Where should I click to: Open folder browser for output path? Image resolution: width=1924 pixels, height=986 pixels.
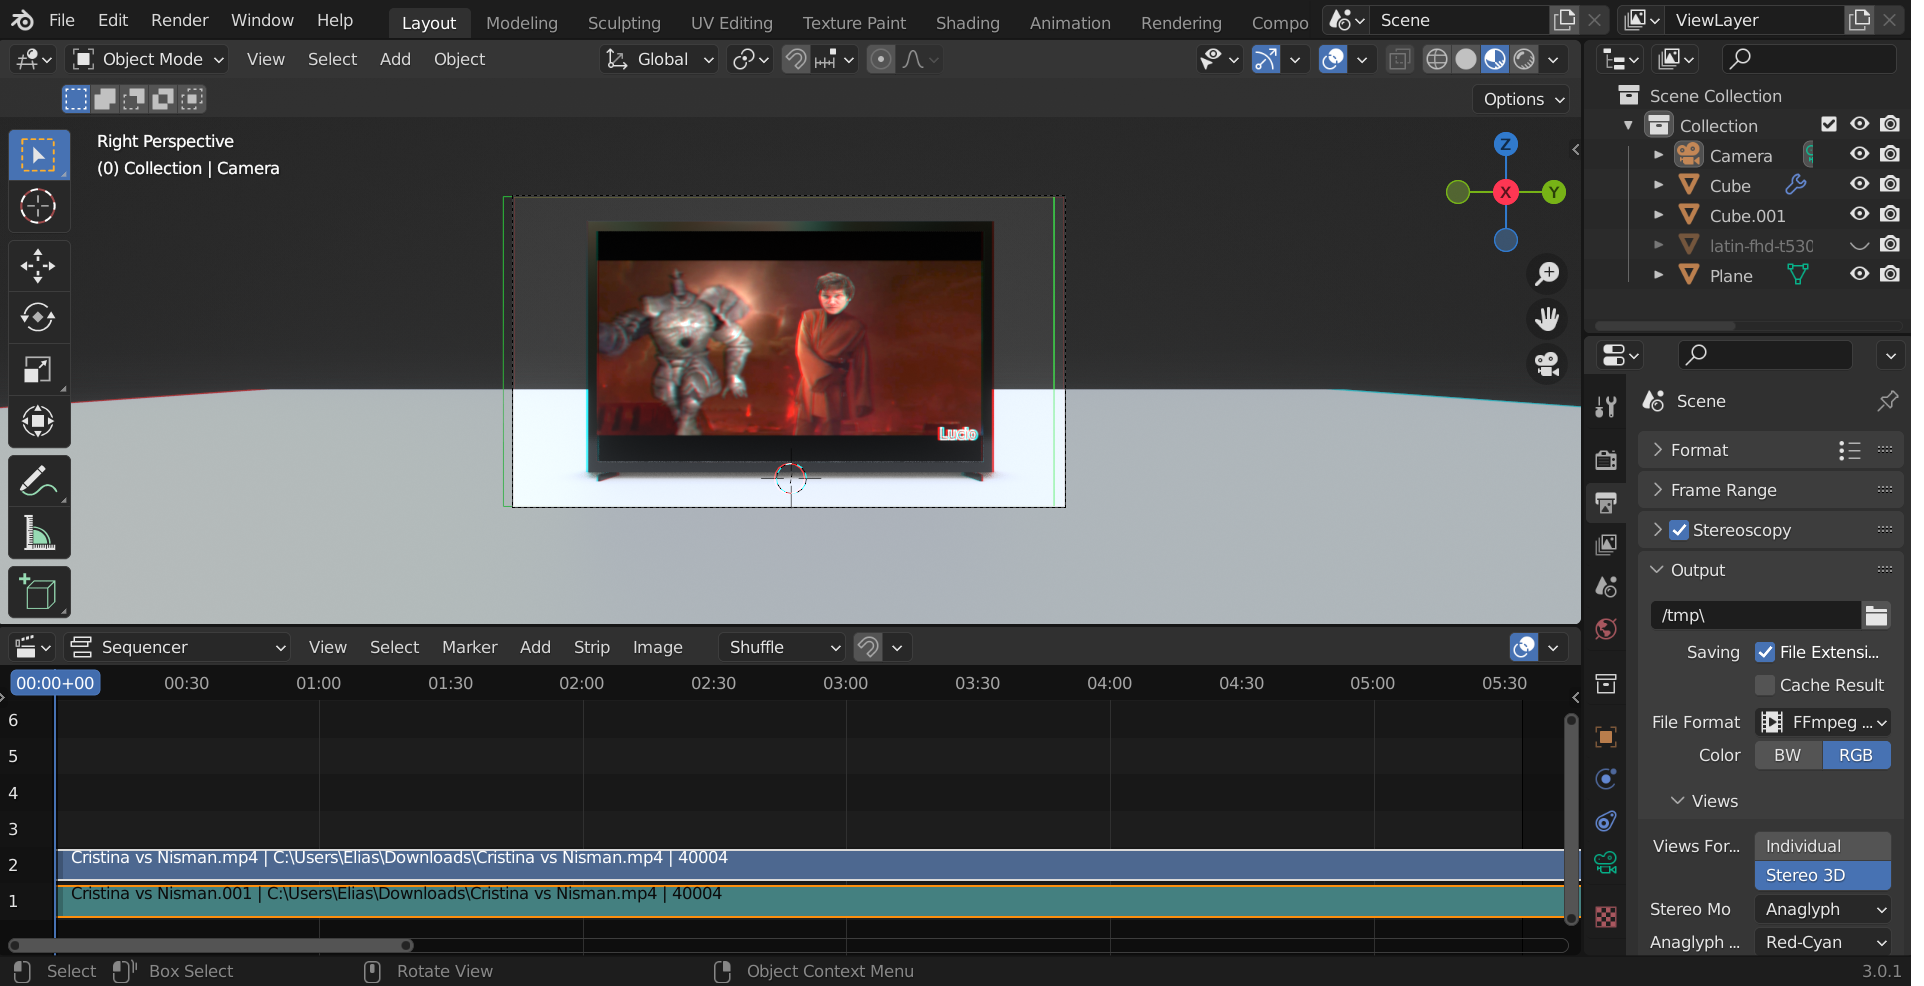tap(1876, 616)
